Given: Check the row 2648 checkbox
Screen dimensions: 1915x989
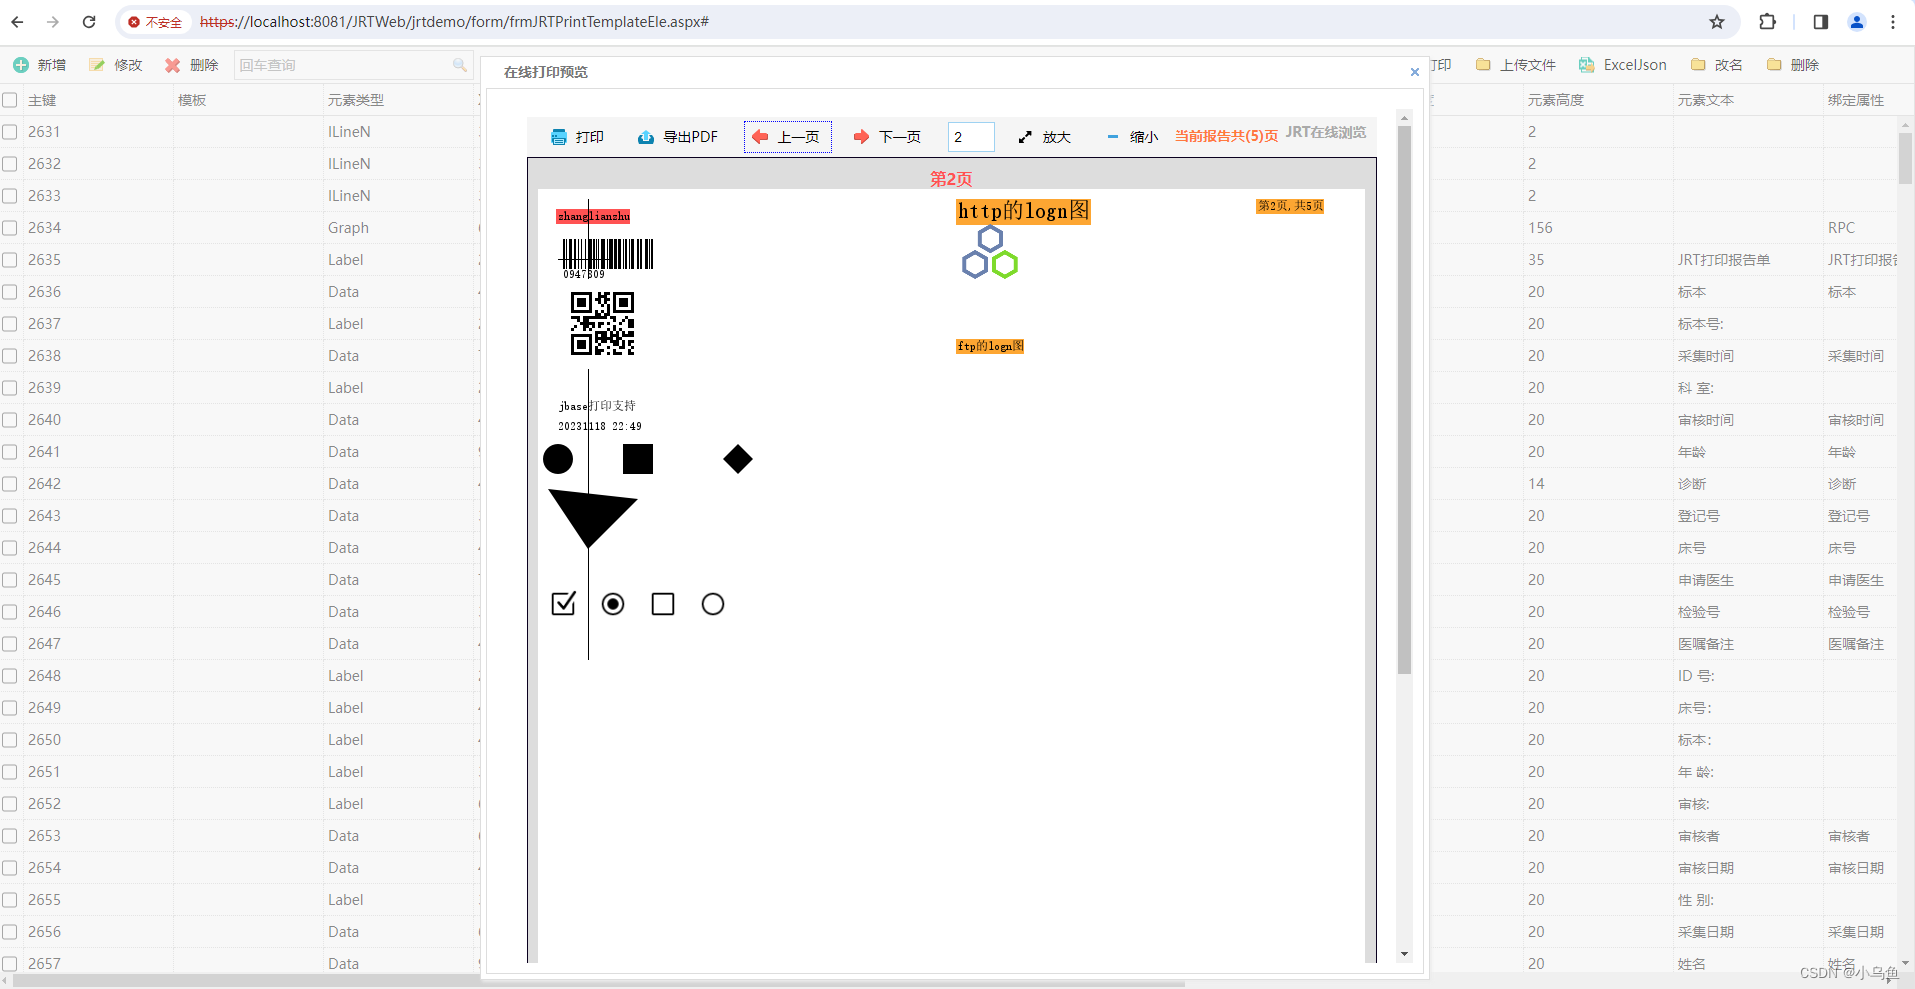Looking at the screenshot, I should tap(10, 676).
